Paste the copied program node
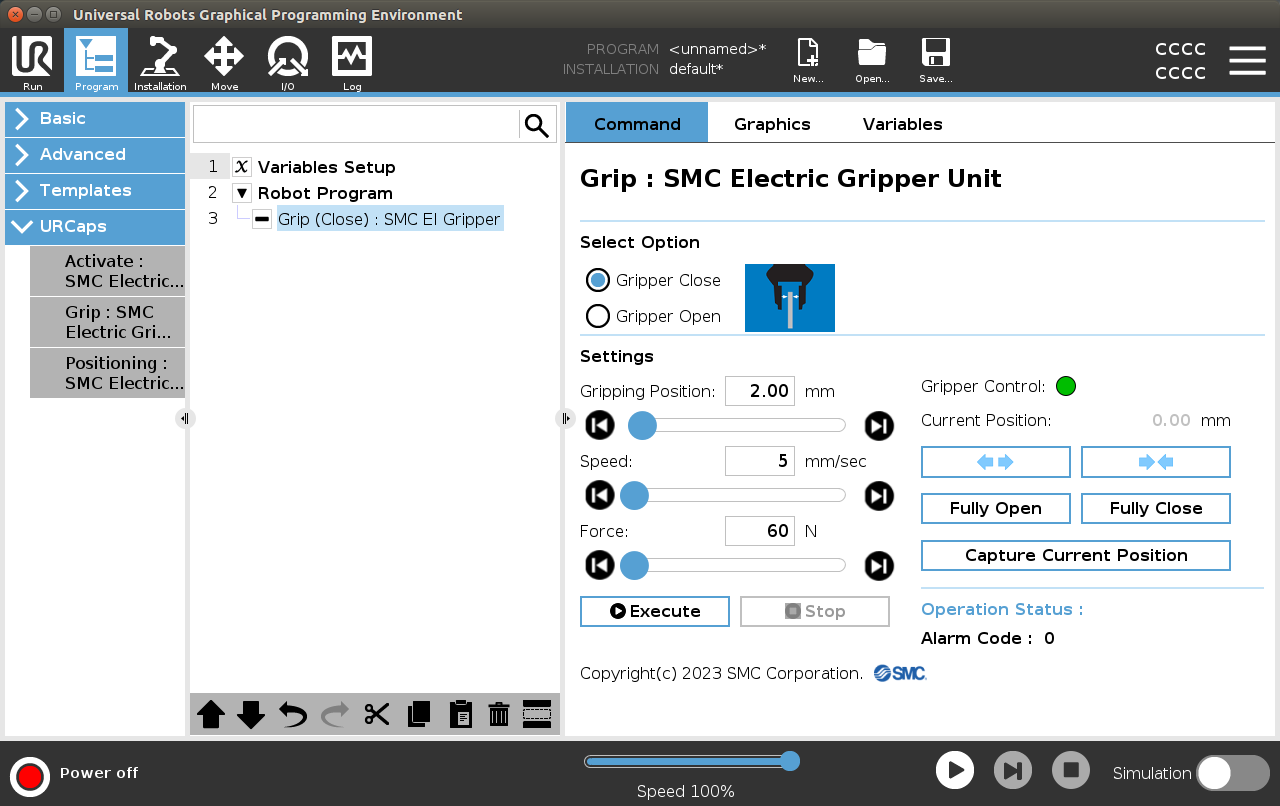 pos(460,714)
